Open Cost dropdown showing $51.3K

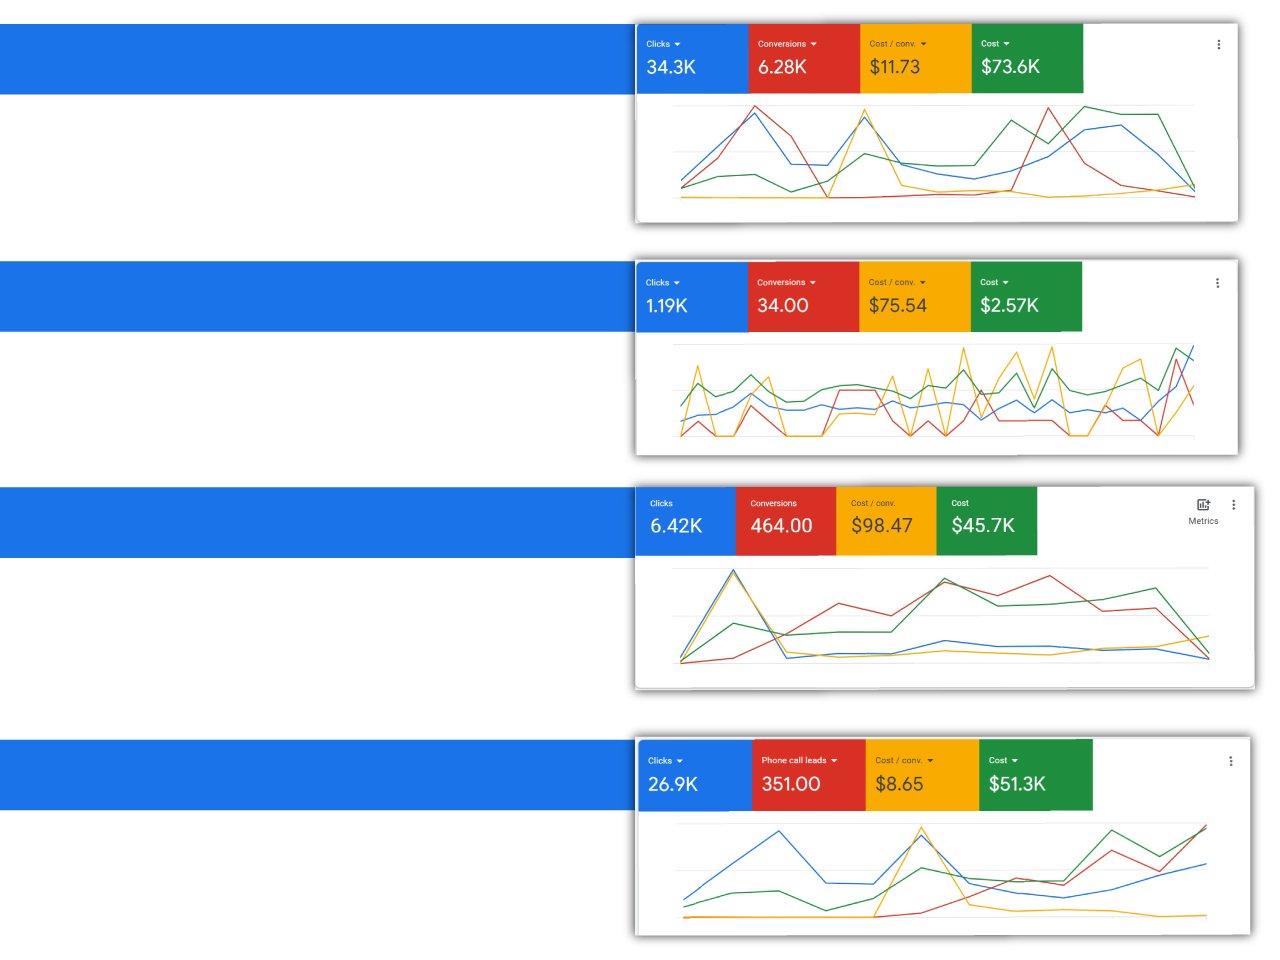click(1003, 761)
